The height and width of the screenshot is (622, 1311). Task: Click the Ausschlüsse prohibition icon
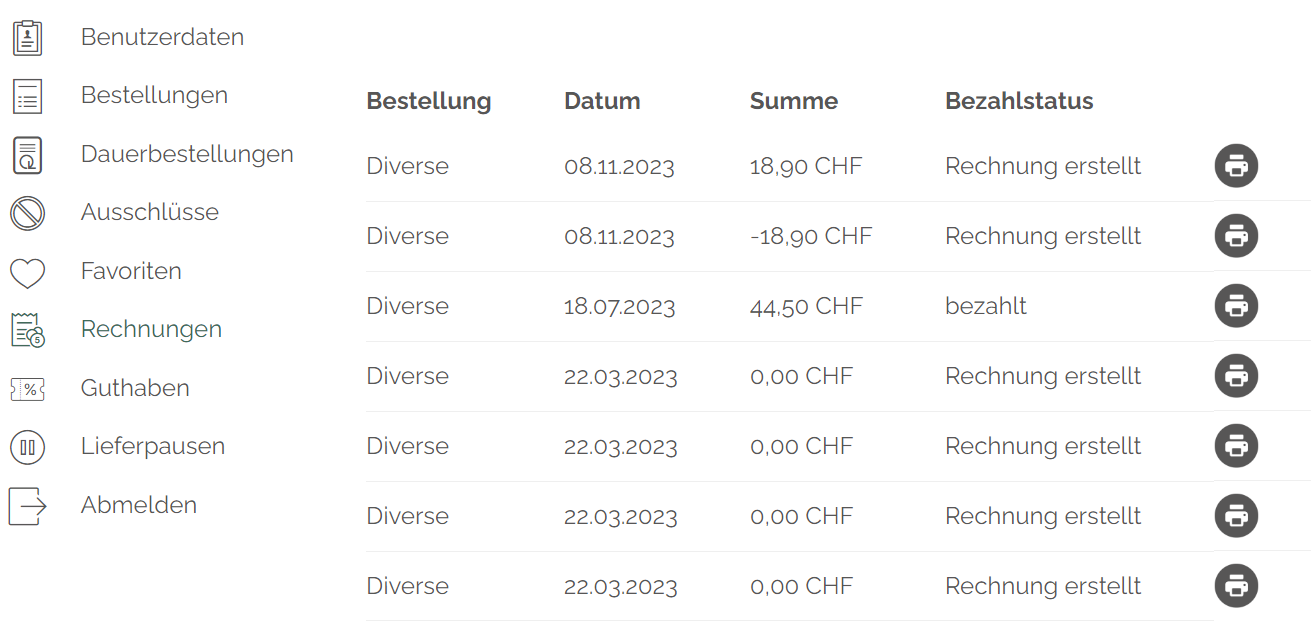pos(28,212)
